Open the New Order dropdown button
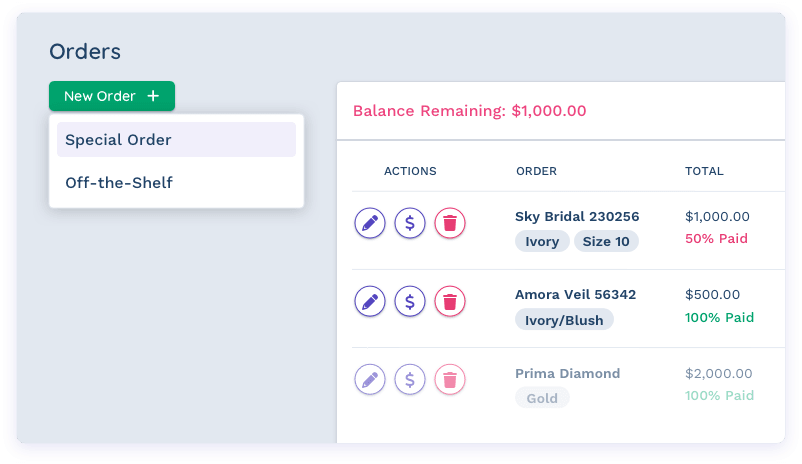This screenshot has width=802, height=464. (111, 96)
